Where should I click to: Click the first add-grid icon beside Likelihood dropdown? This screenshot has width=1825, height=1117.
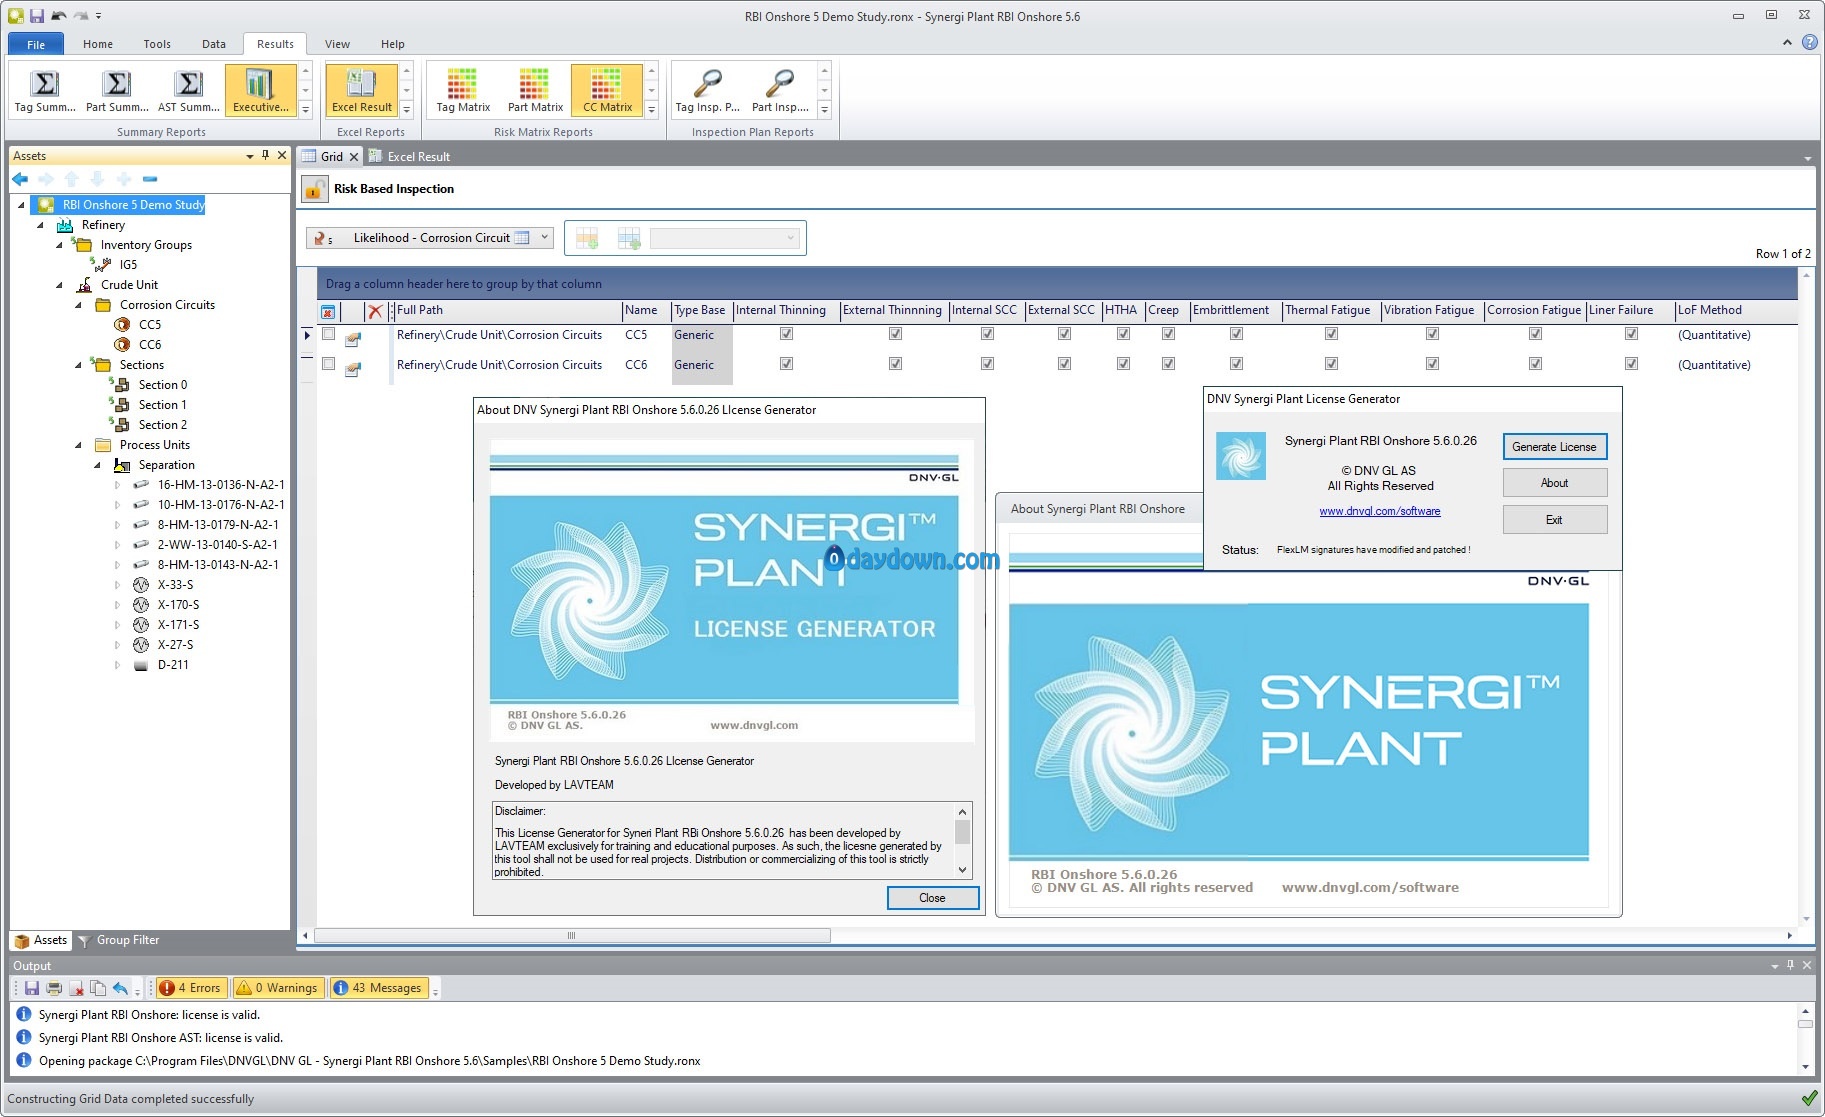[x=587, y=238]
